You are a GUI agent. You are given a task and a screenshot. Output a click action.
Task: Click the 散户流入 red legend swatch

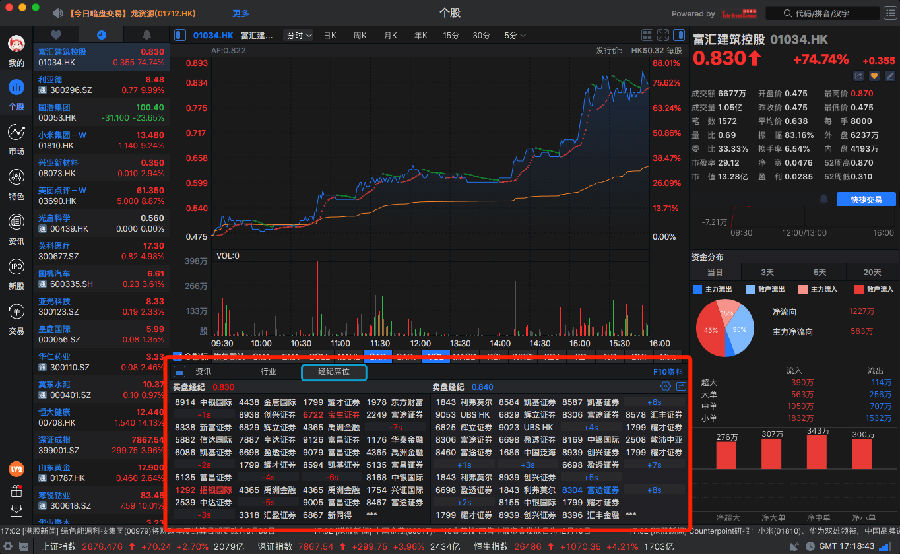coord(858,289)
